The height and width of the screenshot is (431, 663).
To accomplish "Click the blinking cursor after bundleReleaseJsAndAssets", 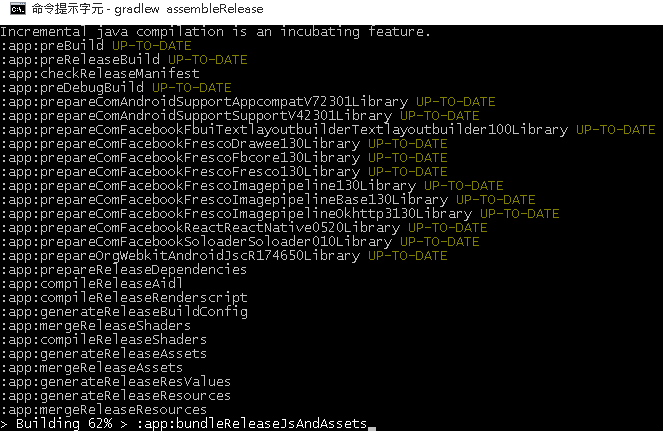I will pos(371,425).
